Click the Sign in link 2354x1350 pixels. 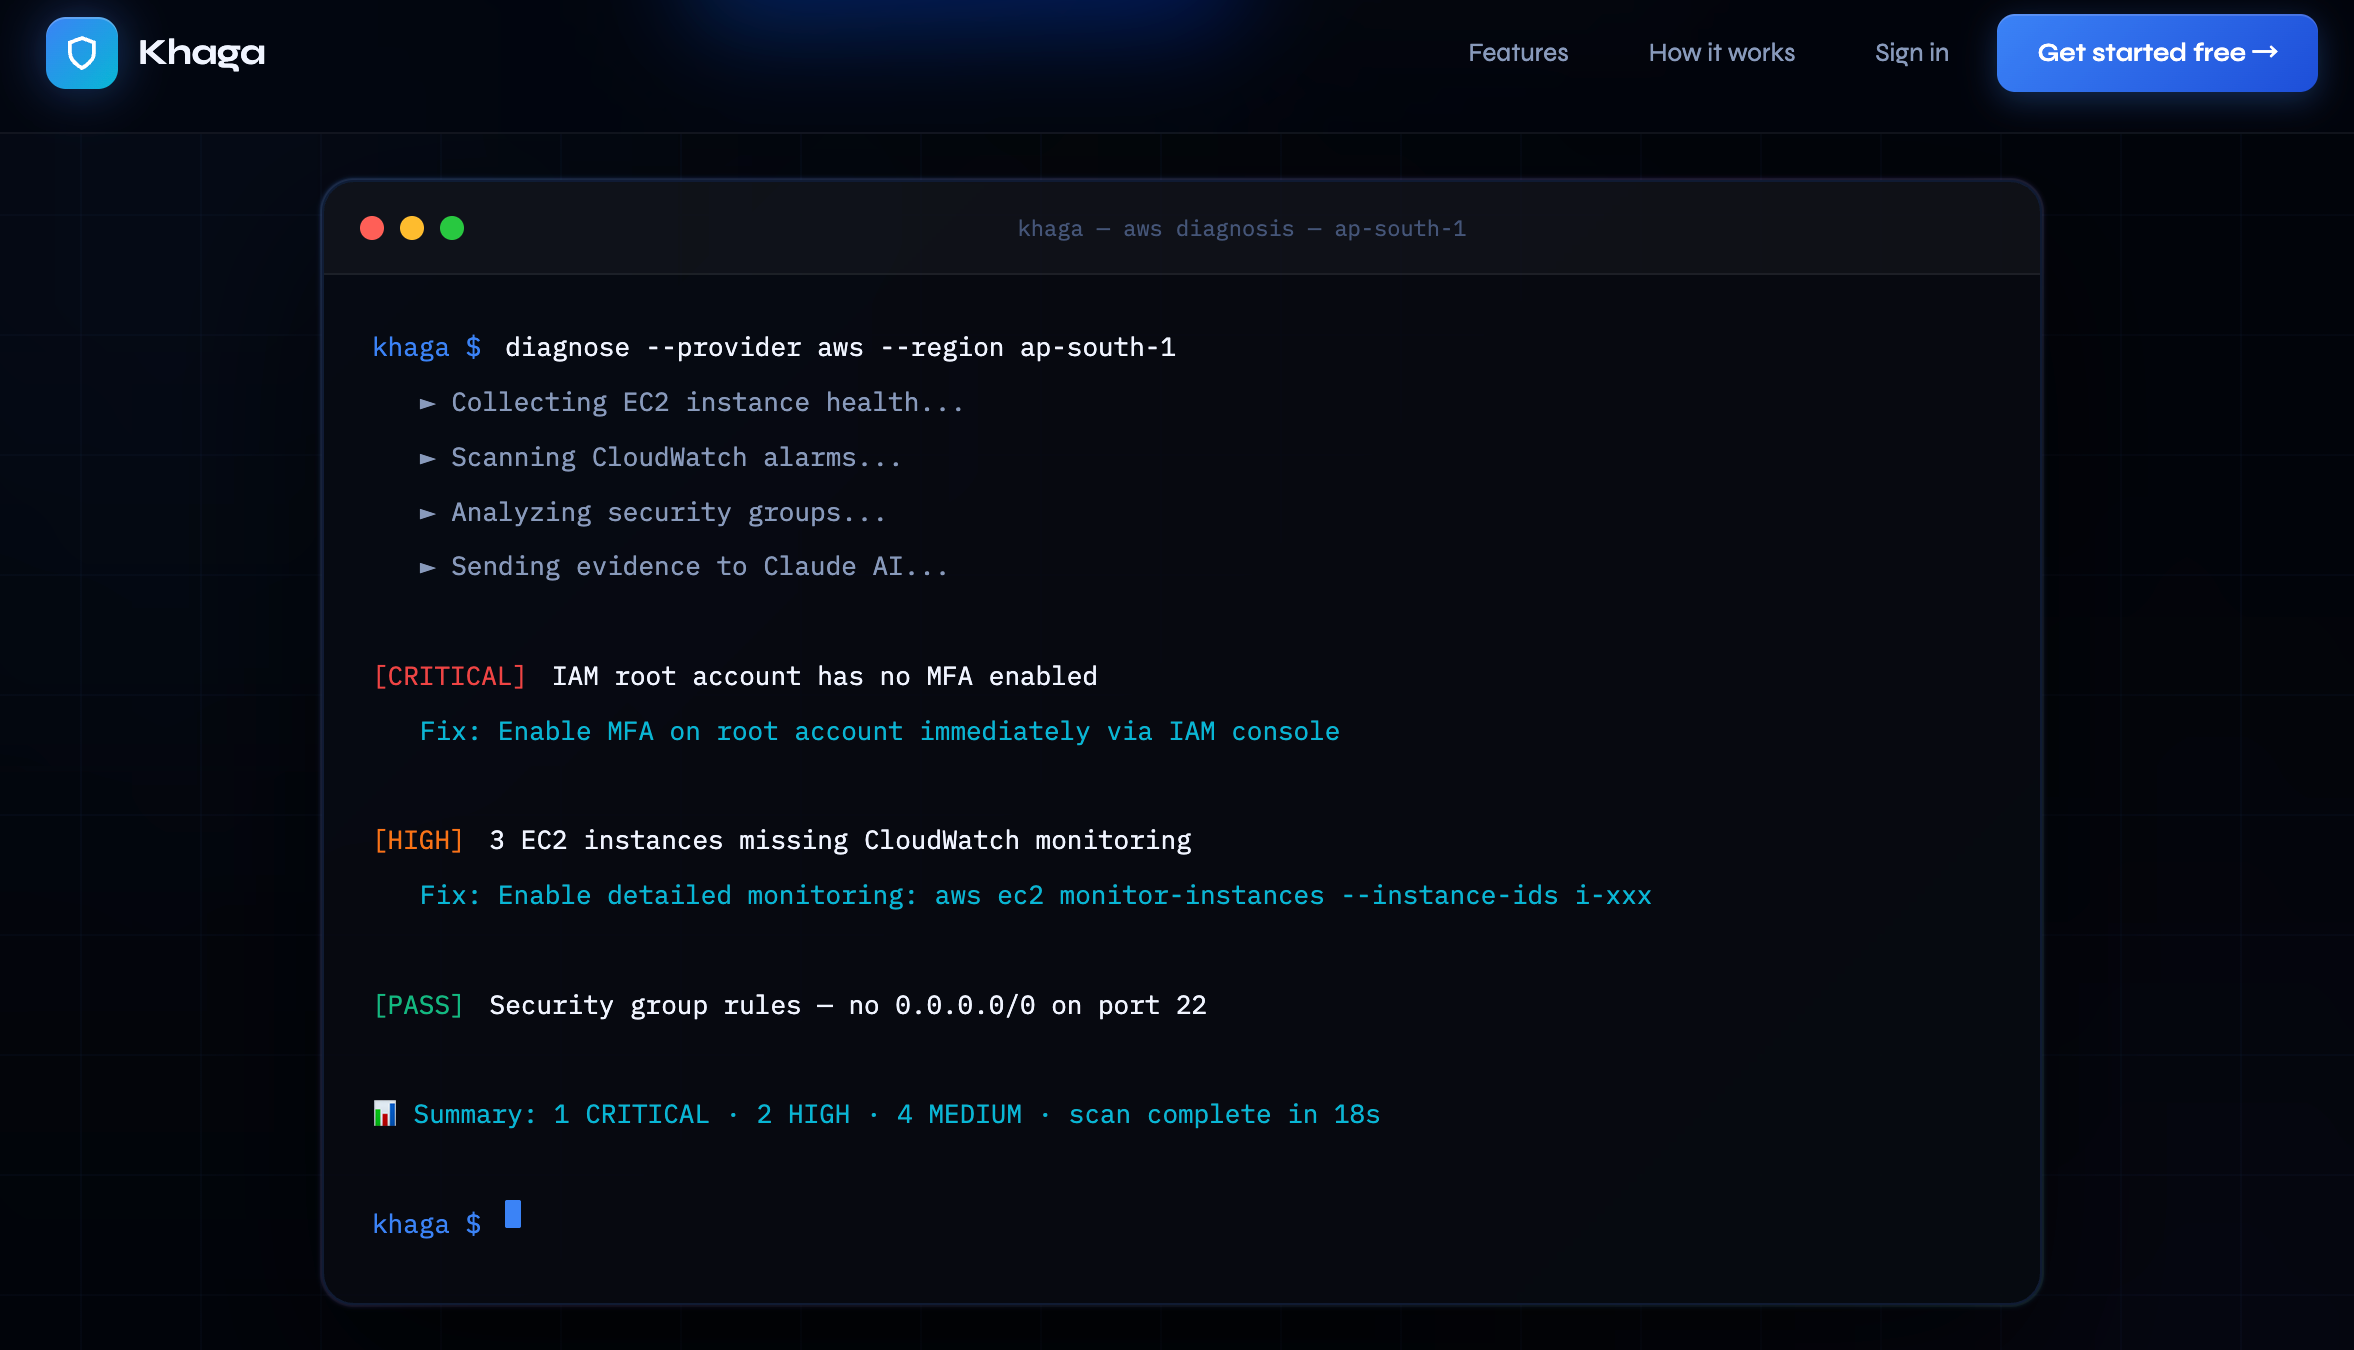pos(1911,53)
